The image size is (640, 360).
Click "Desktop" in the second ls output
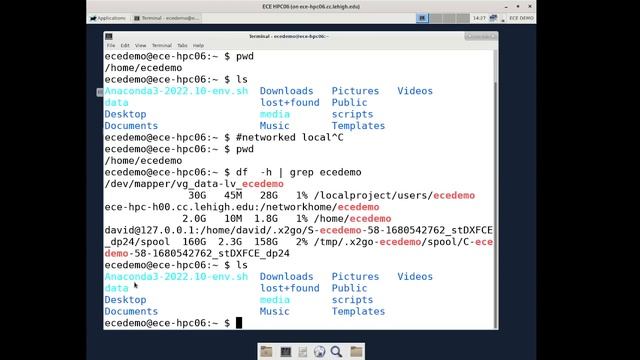(x=125, y=300)
